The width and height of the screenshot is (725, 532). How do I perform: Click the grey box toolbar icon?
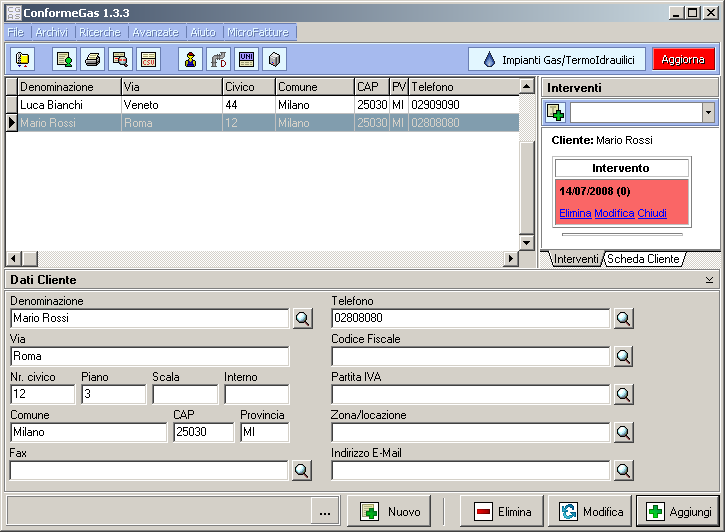pos(274,60)
